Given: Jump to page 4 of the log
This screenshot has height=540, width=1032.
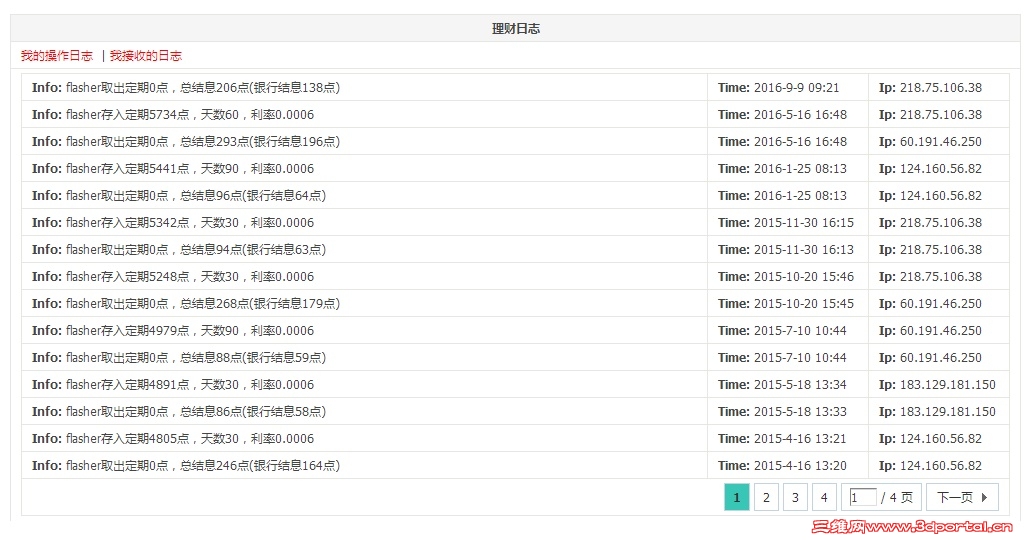Looking at the screenshot, I should [x=824, y=497].
